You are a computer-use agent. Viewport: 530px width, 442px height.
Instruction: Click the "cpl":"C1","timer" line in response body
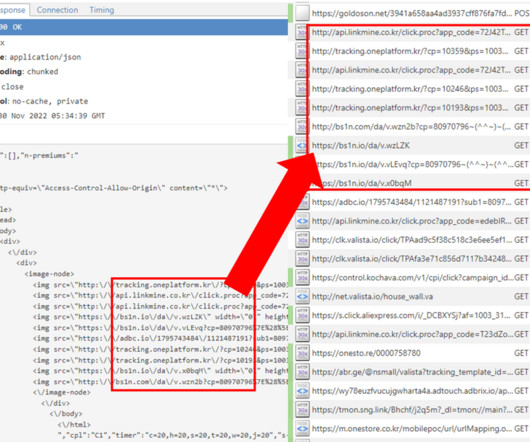click(172, 436)
